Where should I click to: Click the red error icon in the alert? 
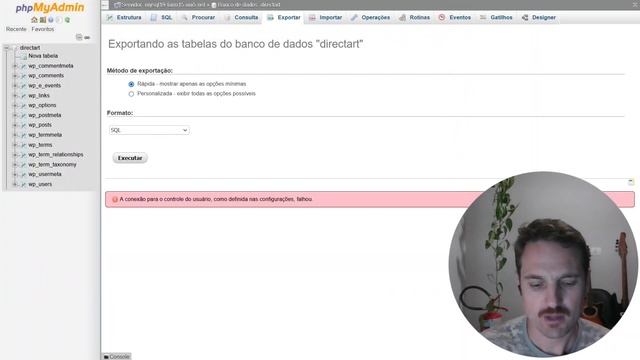115,200
